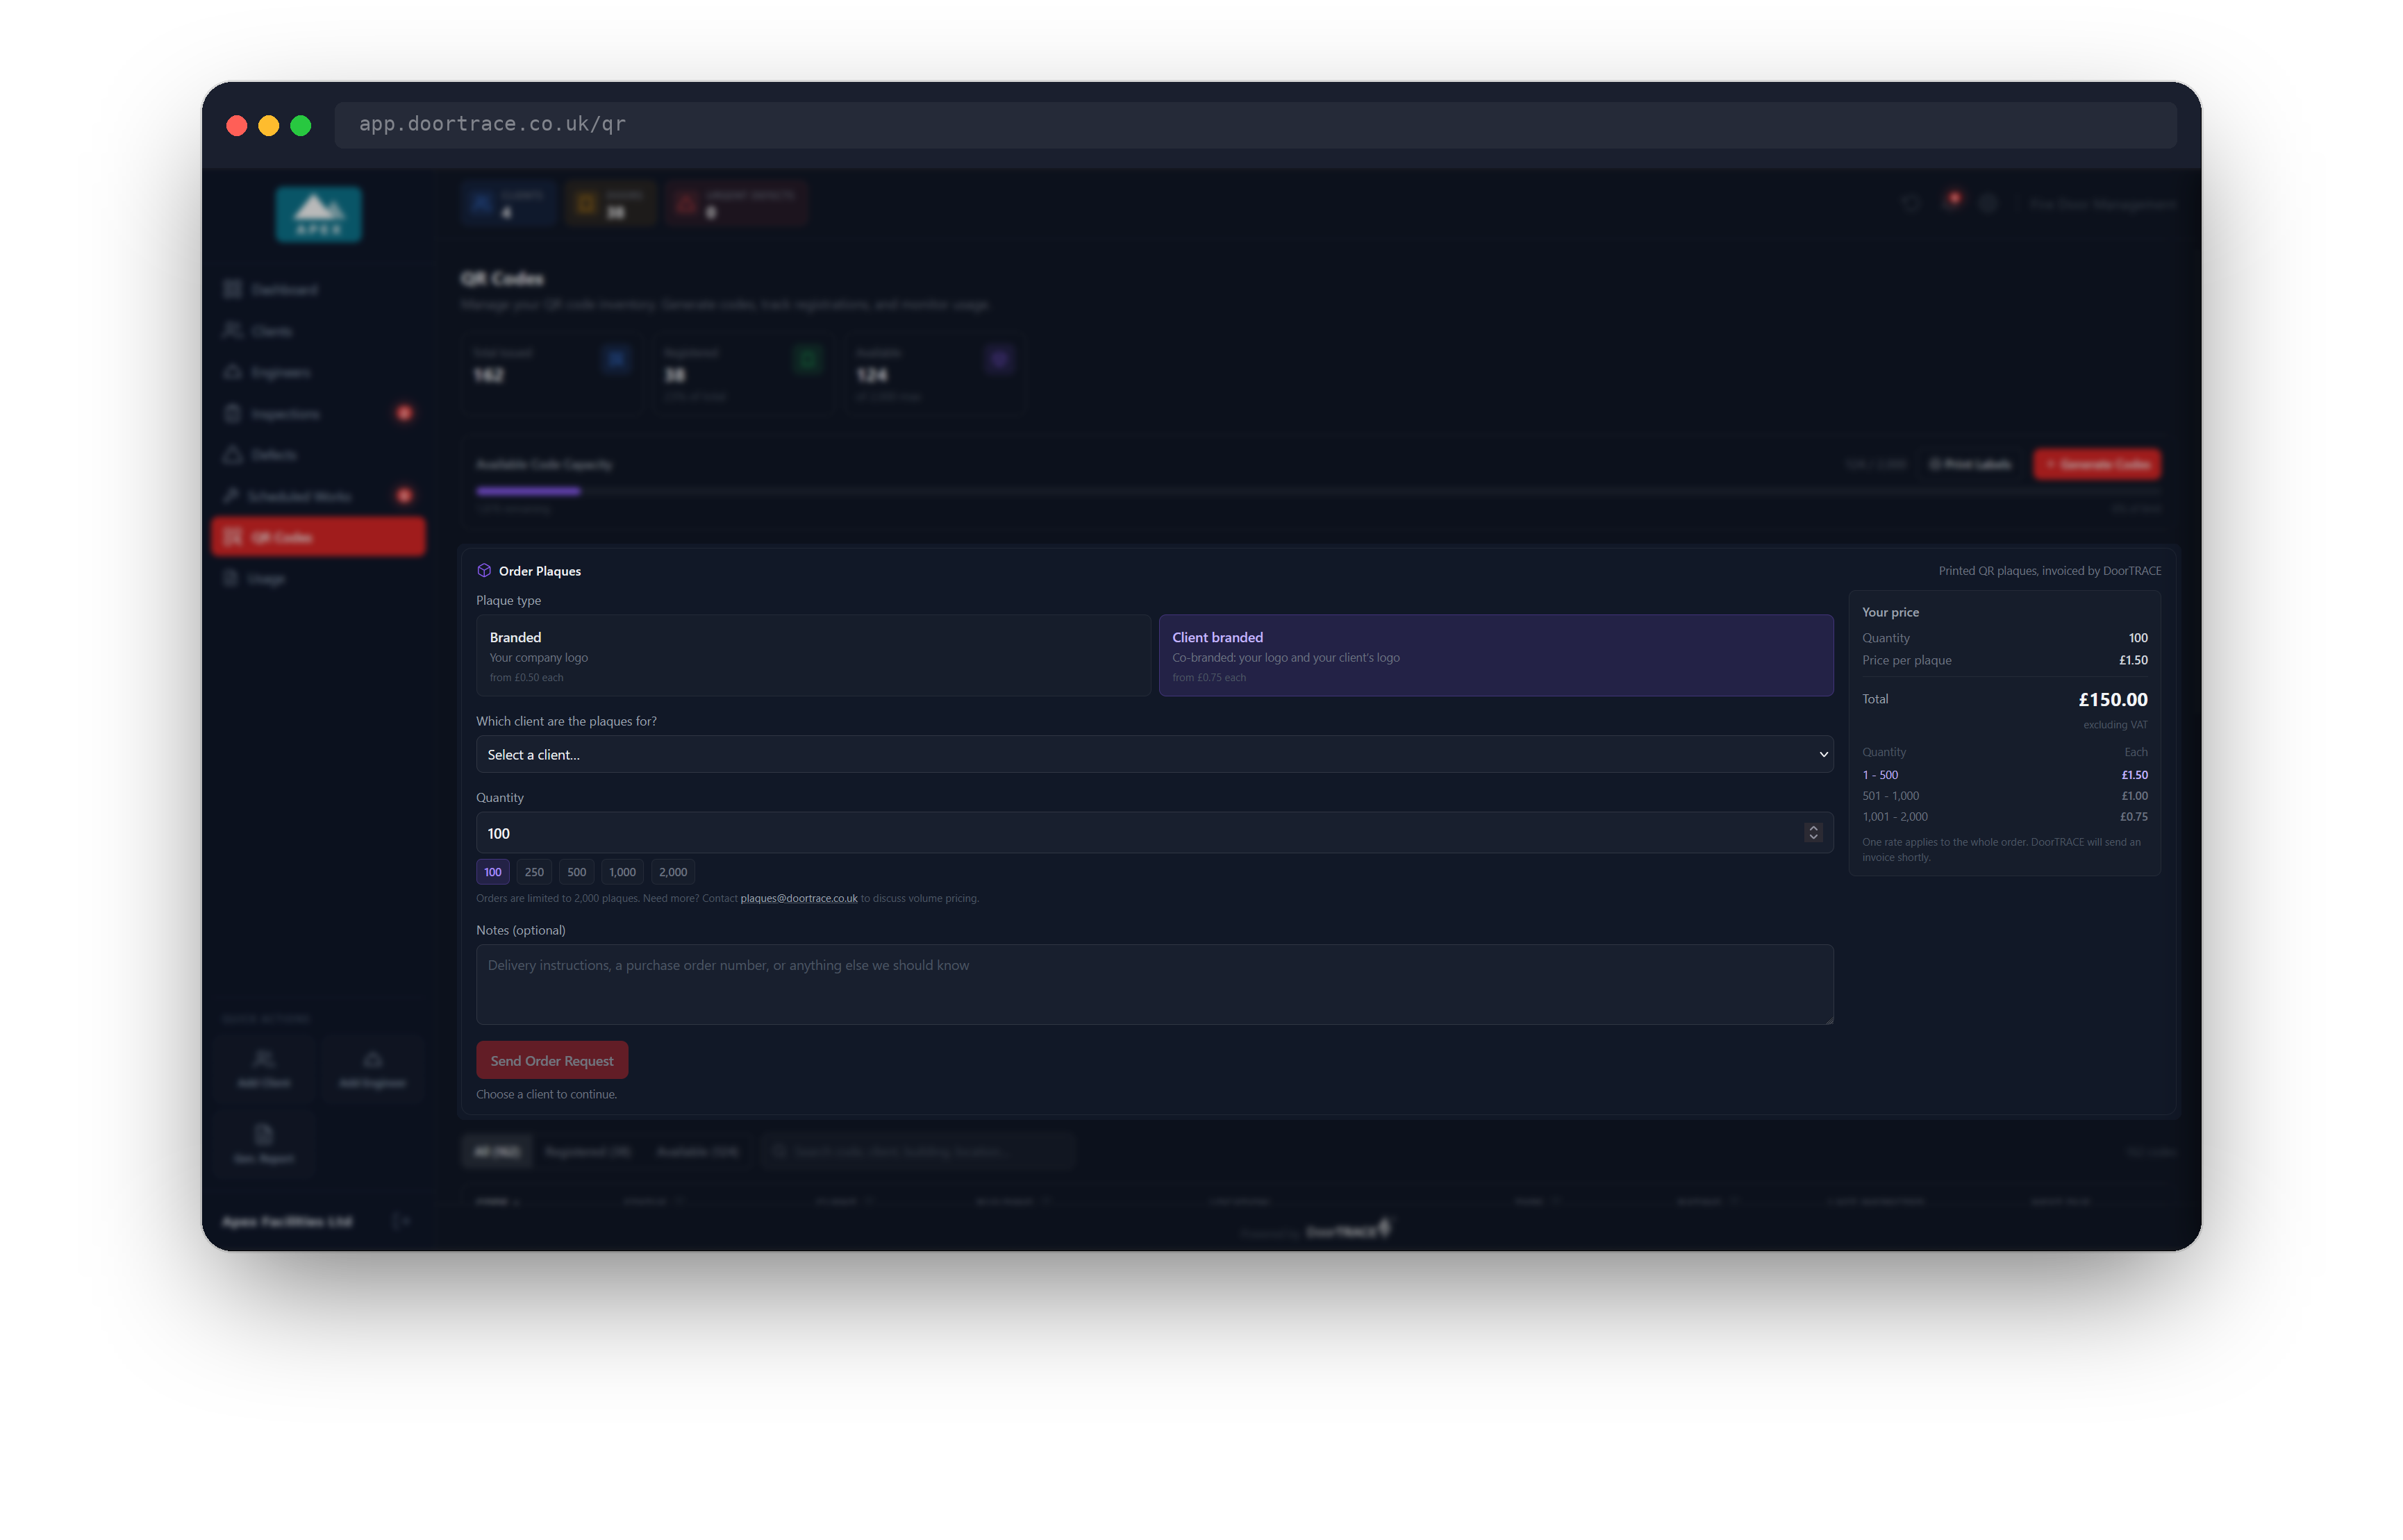Click the Your price heading

pyautogui.click(x=1890, y=612)
